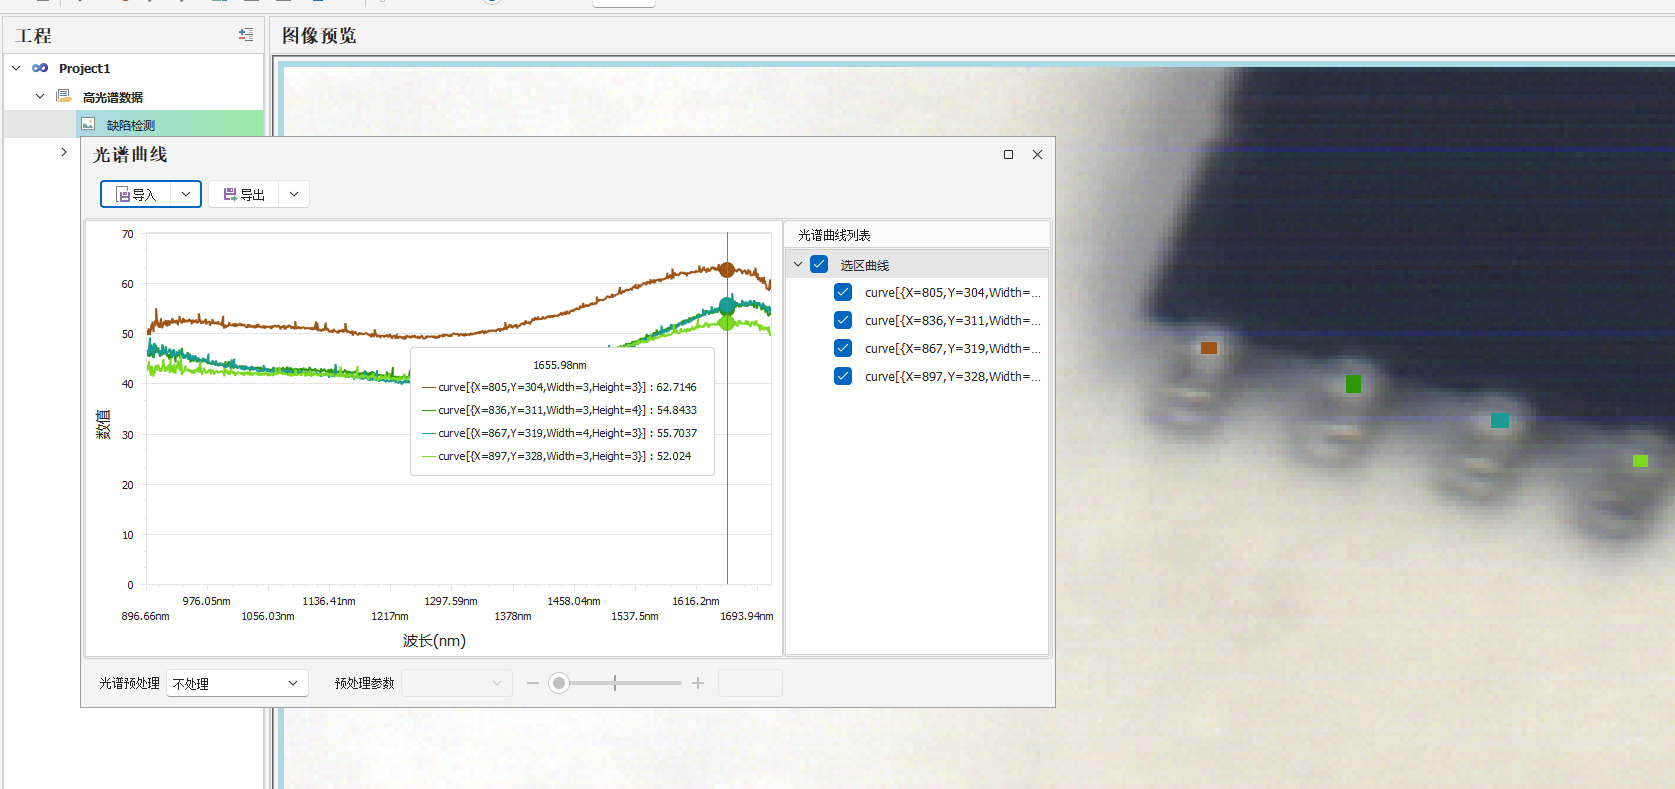The image size is (1675, 789).
Task: Click the orange ROI marker on the image
Action: [1209, 348]
